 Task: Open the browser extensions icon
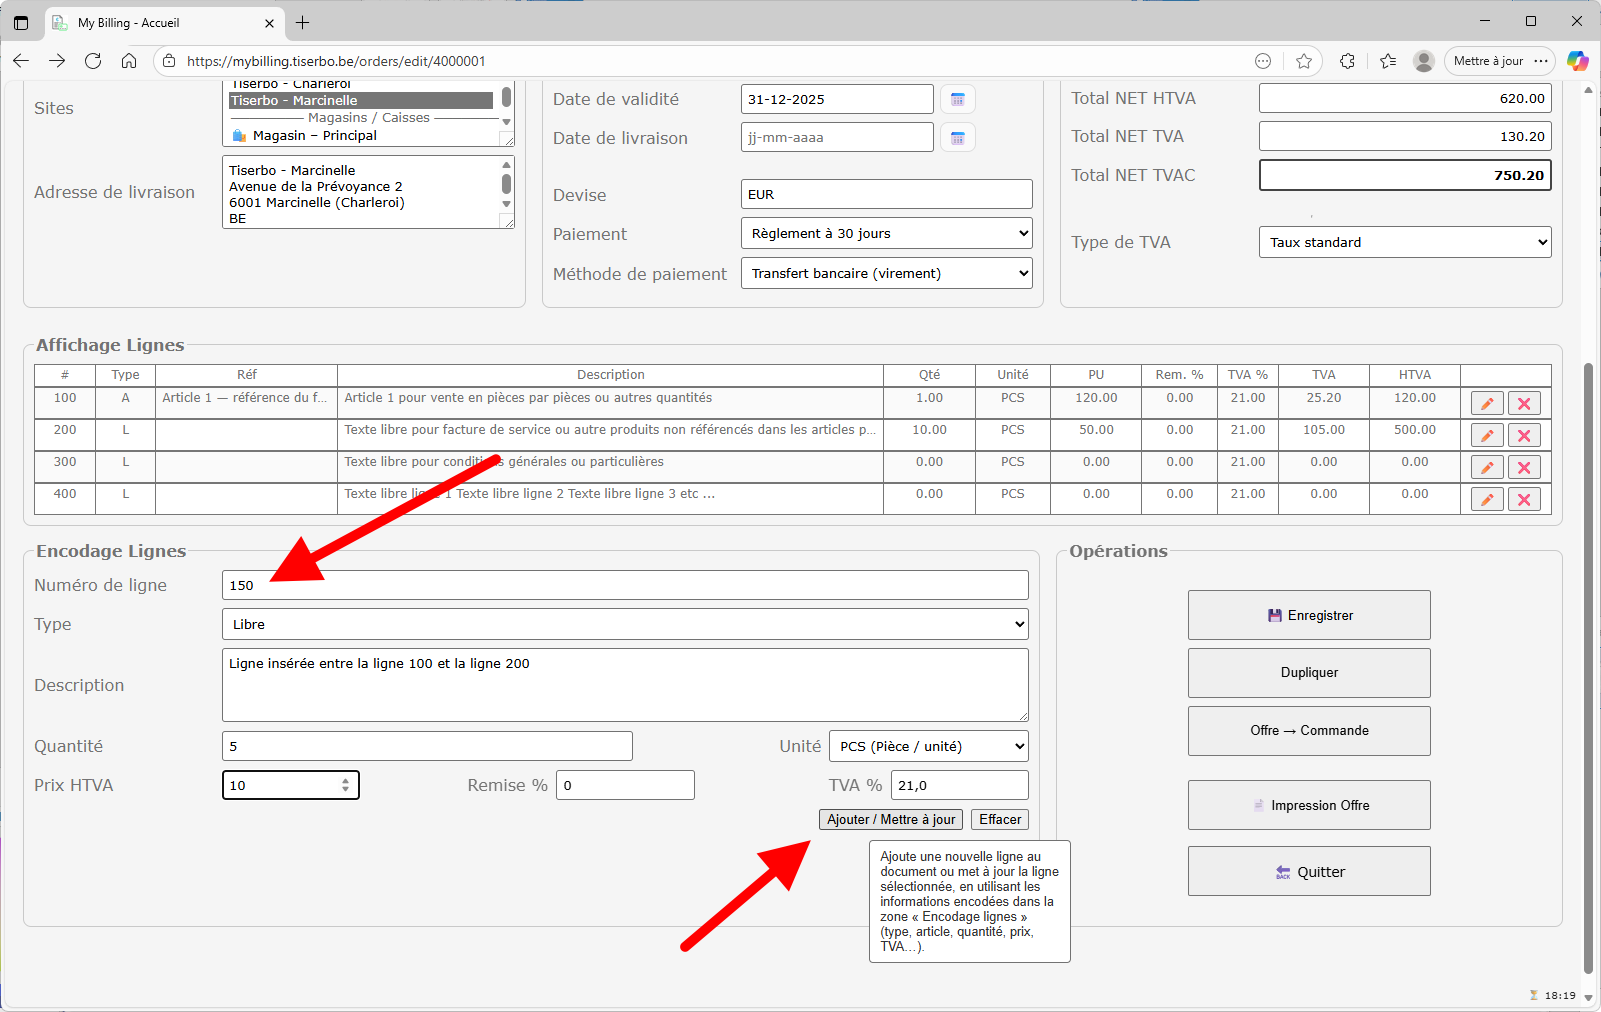tap(1347, 61)
